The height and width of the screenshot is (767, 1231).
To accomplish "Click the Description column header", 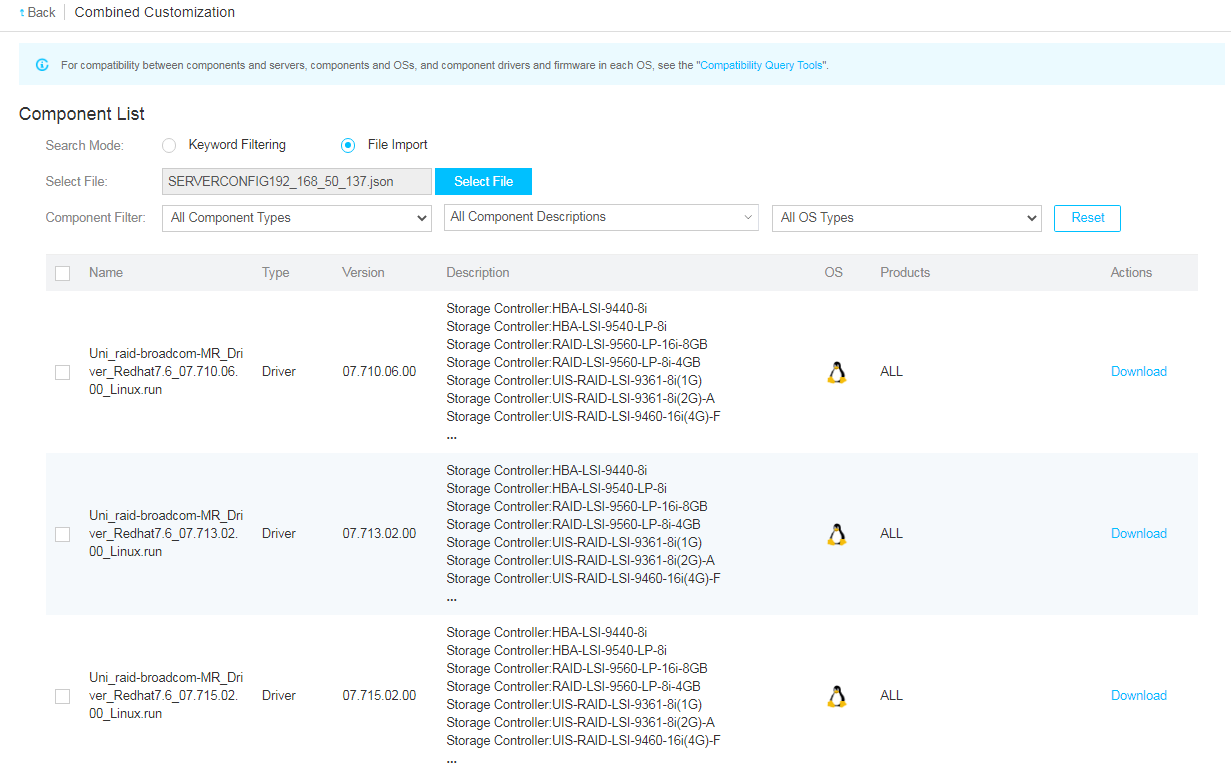I will [478, 273].
